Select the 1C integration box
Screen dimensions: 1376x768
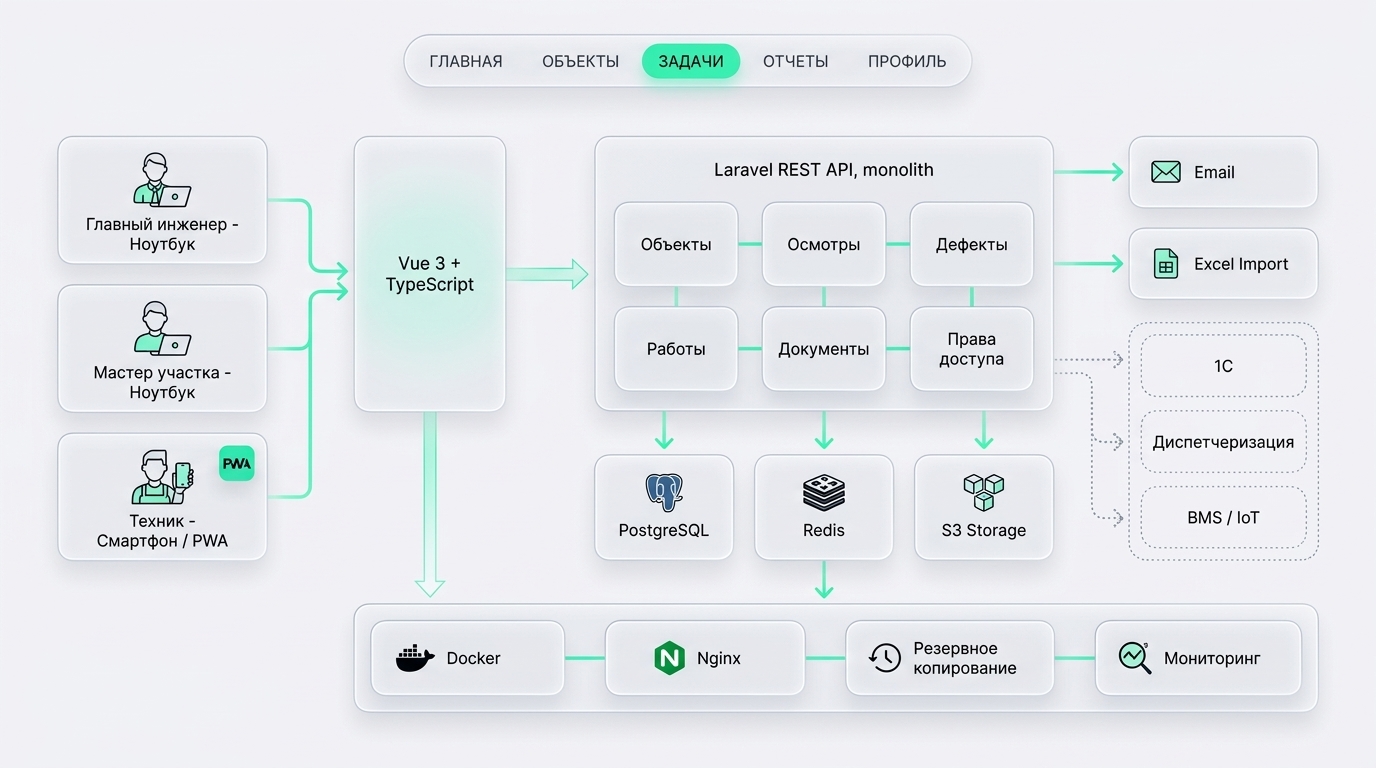pyautogui.click(x=1223, y=366)
